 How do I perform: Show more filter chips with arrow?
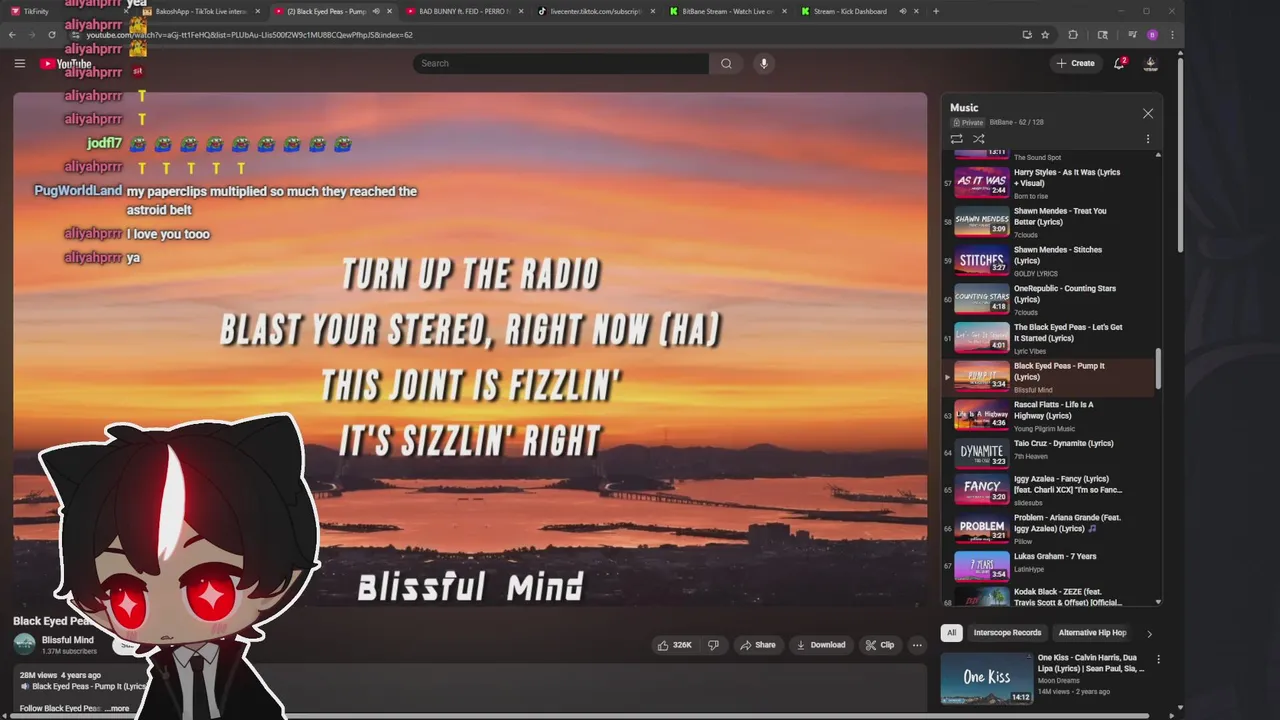1149,633
